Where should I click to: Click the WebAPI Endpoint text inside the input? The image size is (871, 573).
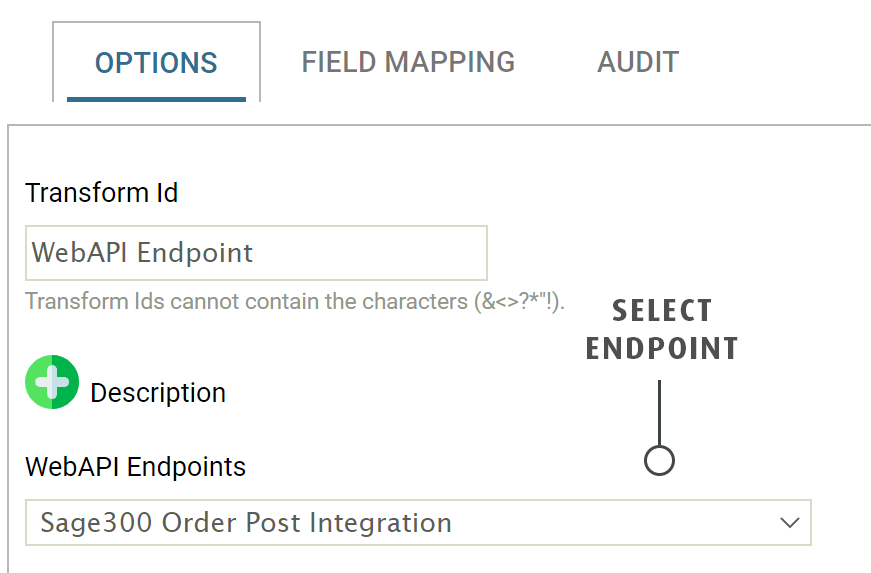[143, 252]
